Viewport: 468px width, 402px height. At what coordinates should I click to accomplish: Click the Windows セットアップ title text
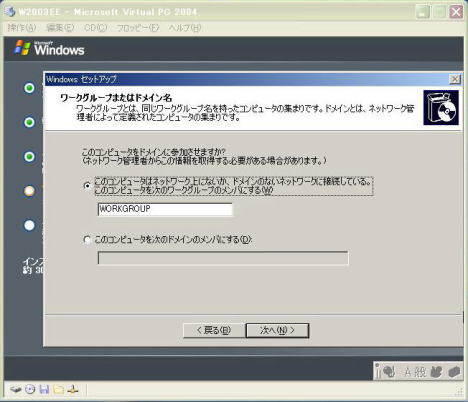pos(81,79)
